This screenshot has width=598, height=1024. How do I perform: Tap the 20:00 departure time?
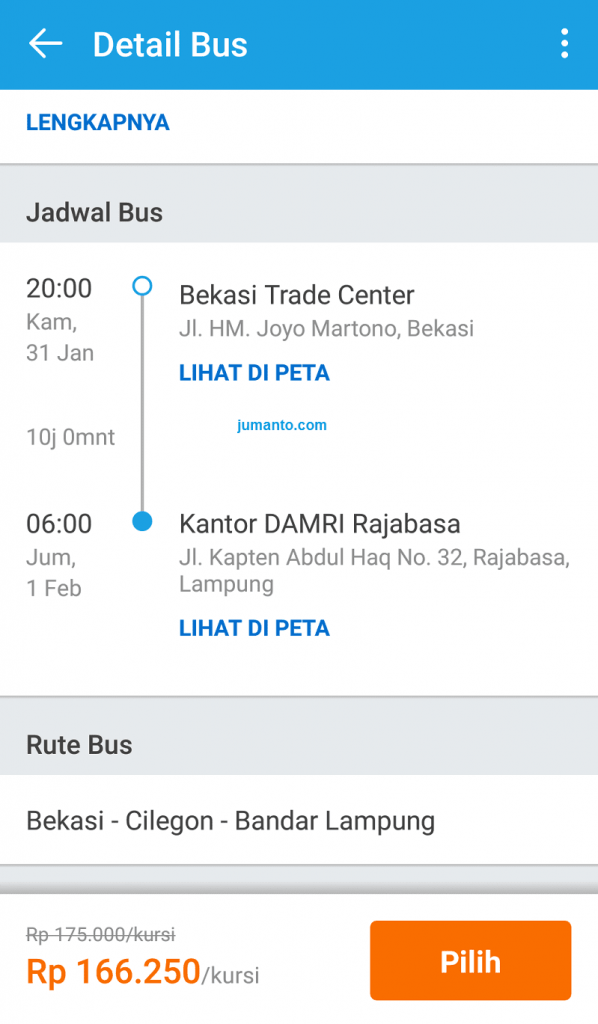(59, 289)
